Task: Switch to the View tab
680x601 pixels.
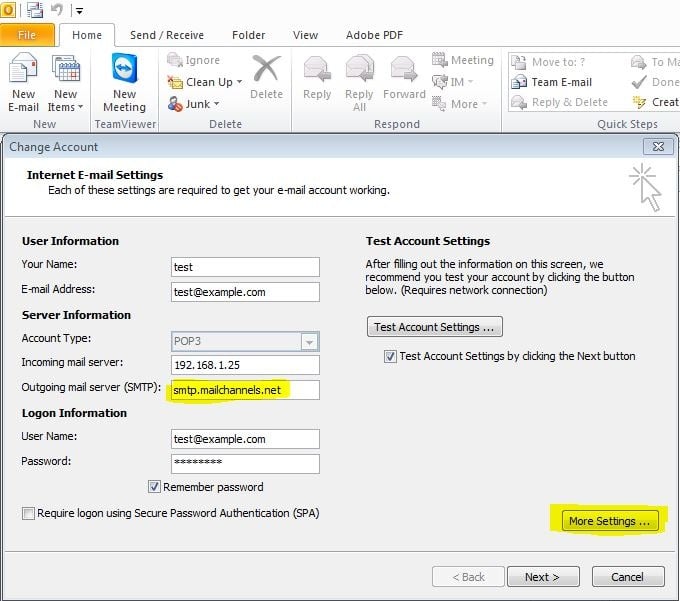Action: tap(305, 35)
